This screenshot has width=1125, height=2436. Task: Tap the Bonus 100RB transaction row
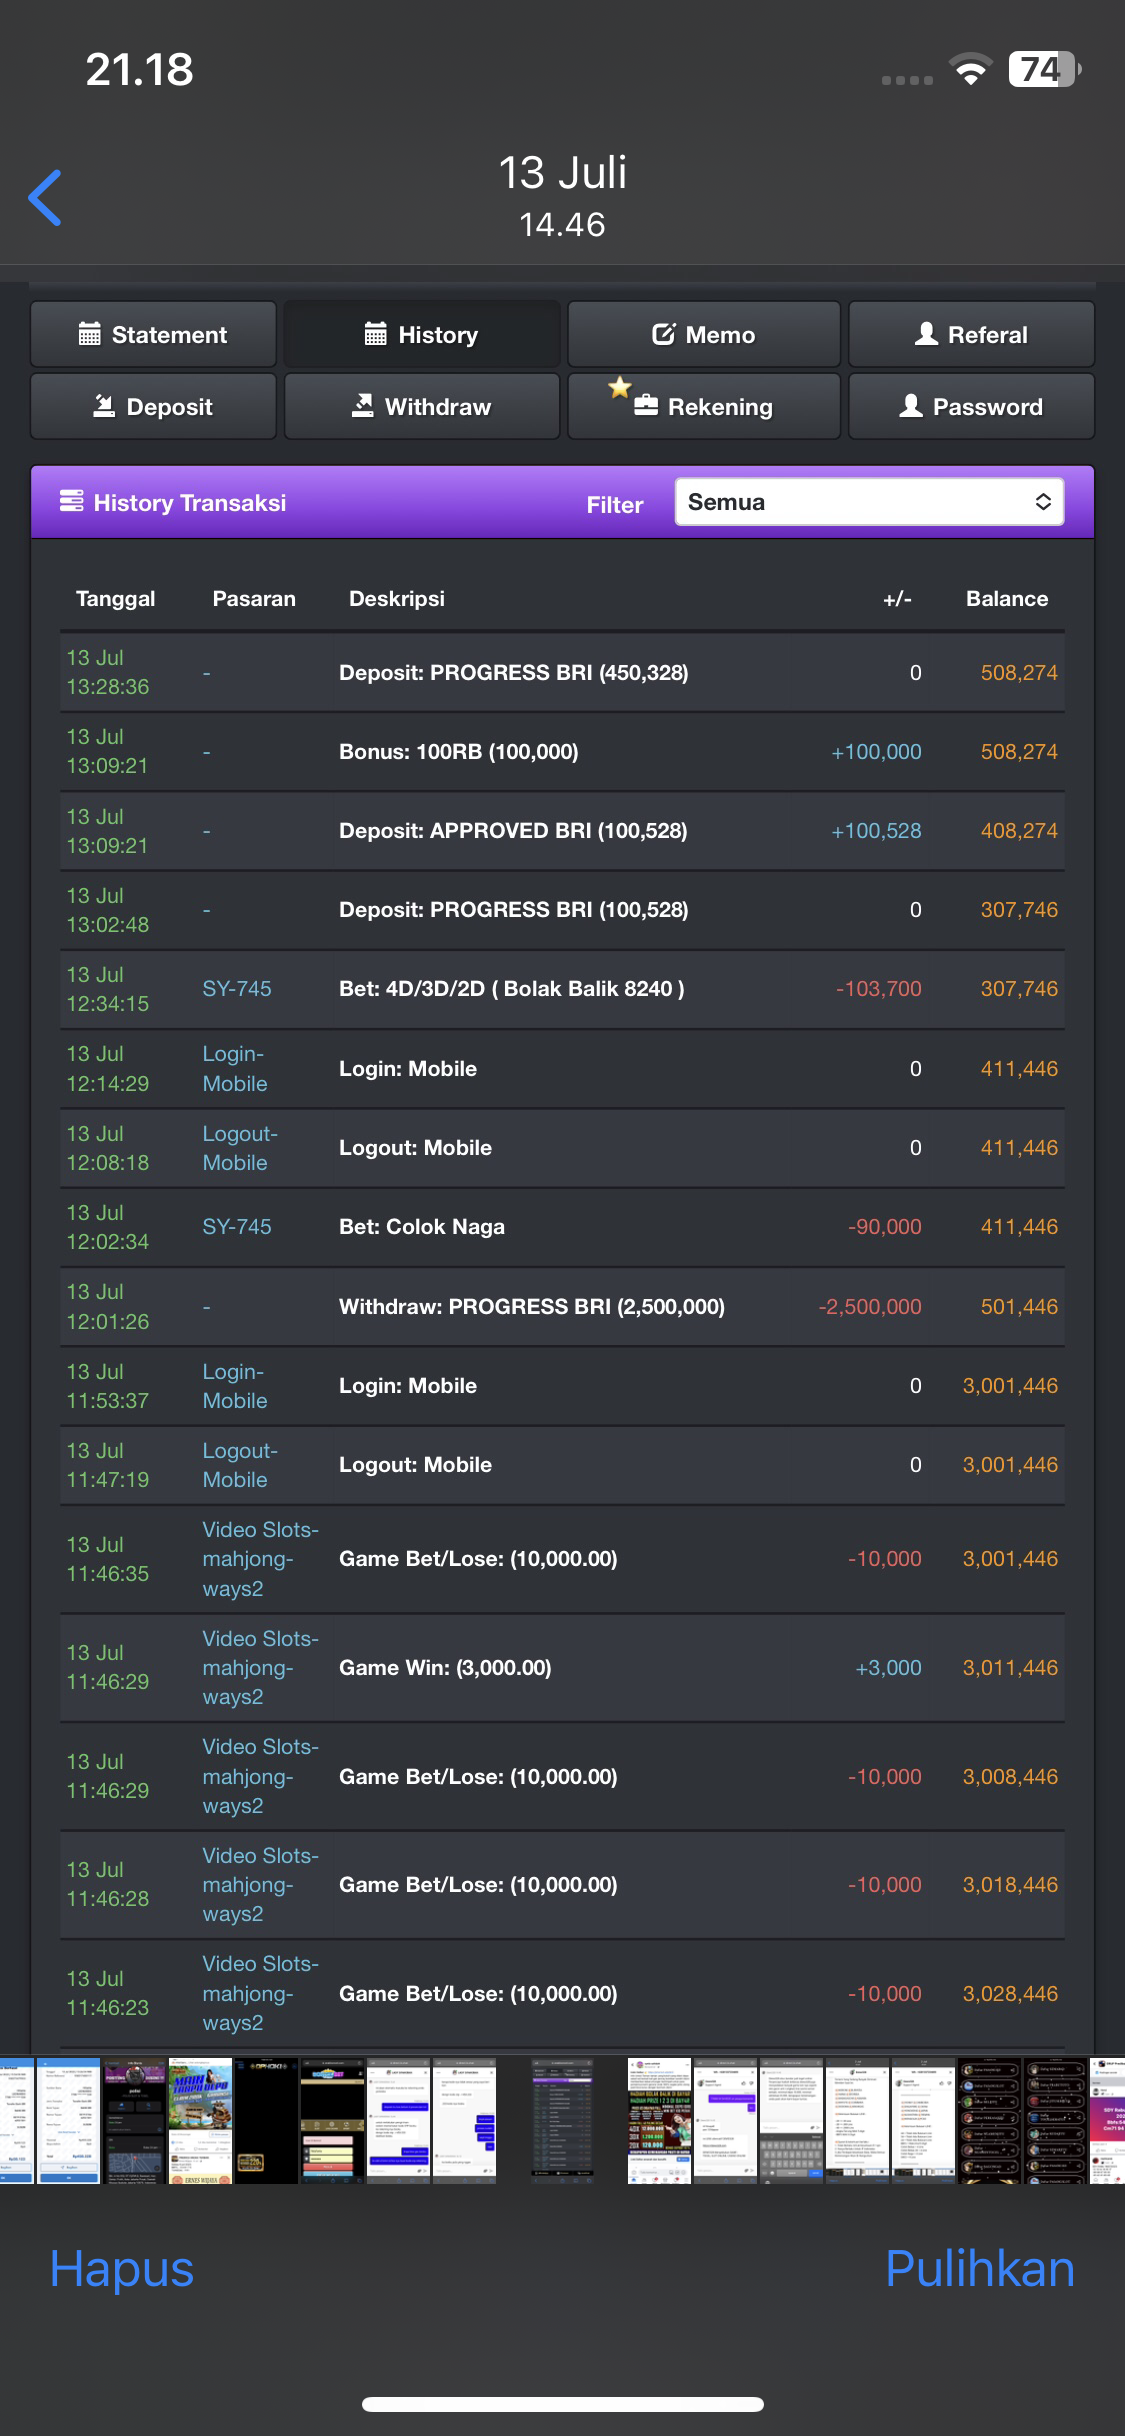pos(561,752)
